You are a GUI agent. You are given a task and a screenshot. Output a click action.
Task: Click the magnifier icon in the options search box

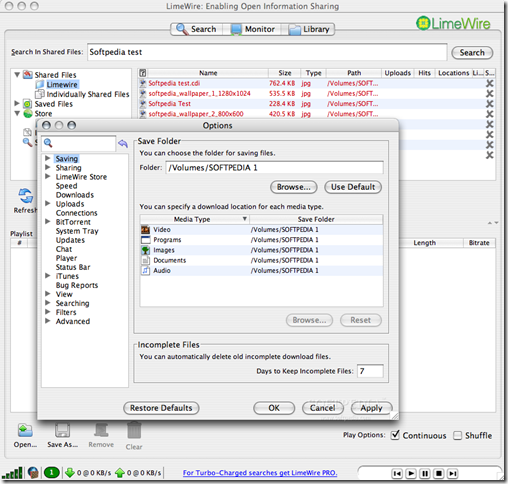48,143
